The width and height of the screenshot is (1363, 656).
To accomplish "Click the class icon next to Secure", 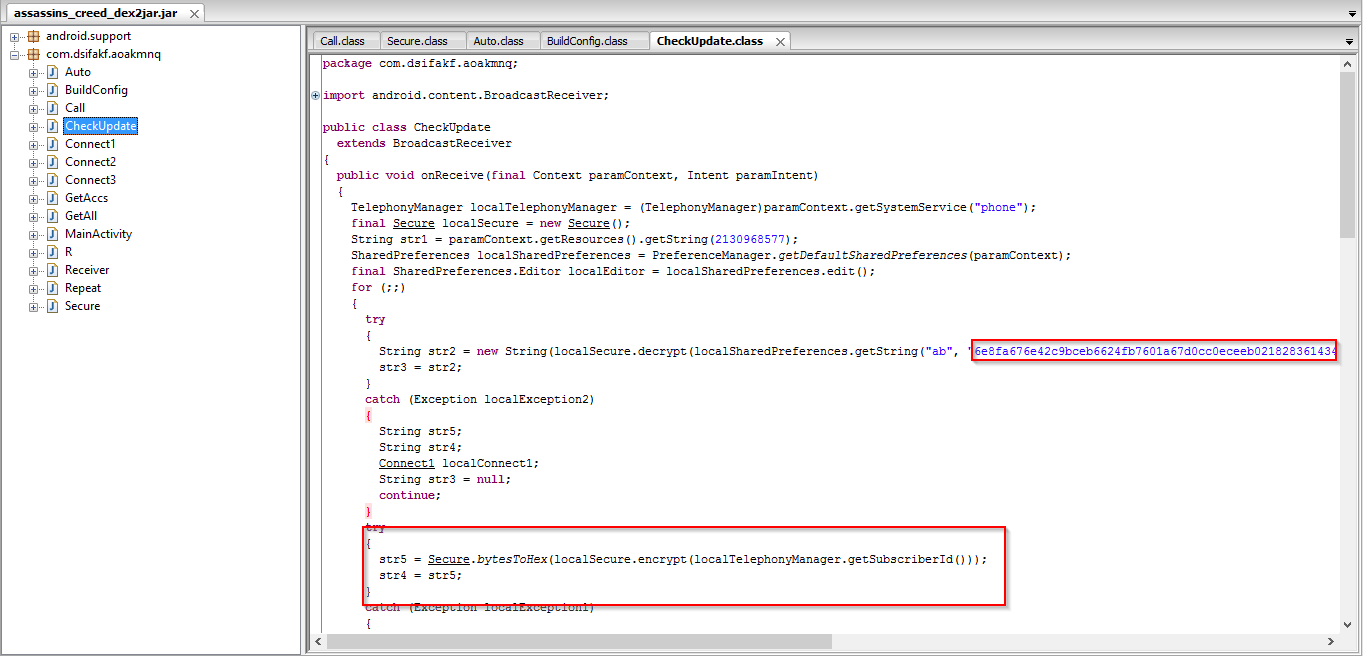I will [x=52, y=306].
